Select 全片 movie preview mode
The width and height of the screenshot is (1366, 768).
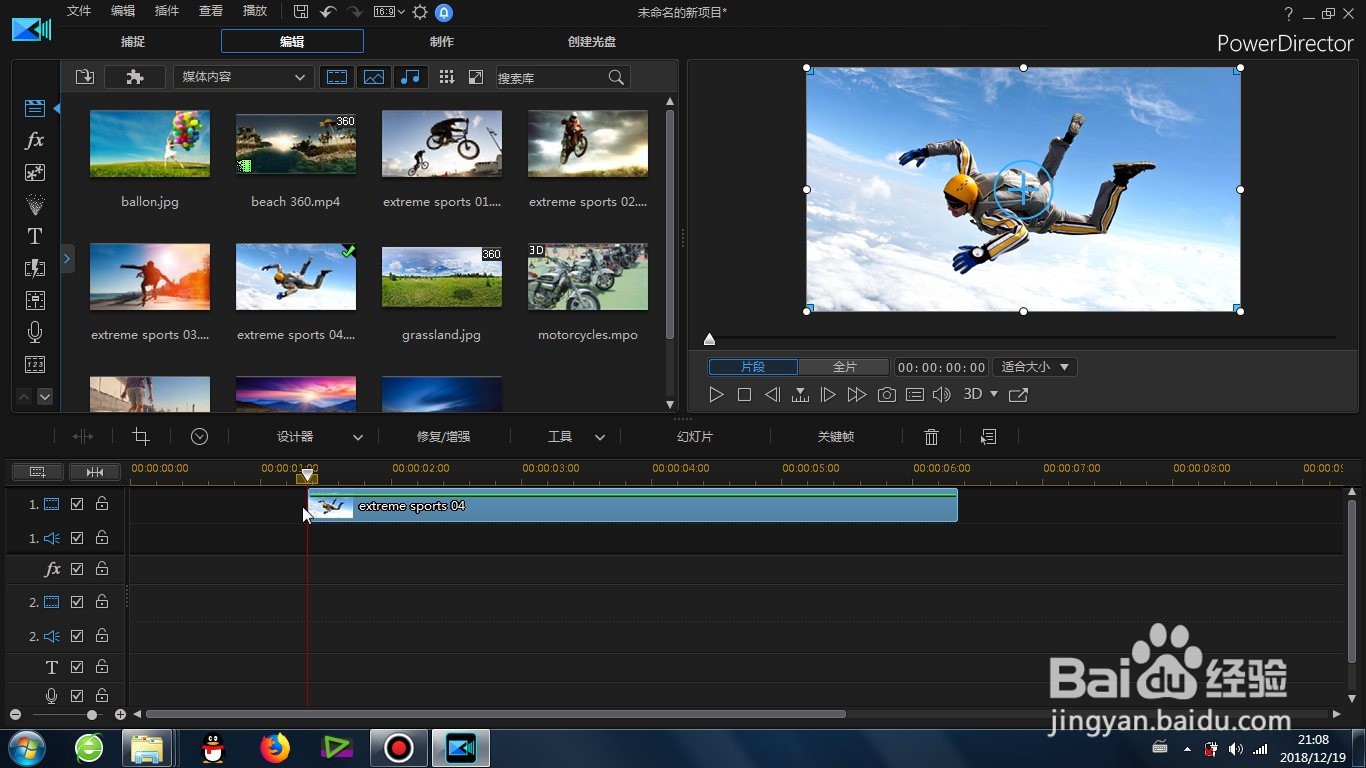844,367
